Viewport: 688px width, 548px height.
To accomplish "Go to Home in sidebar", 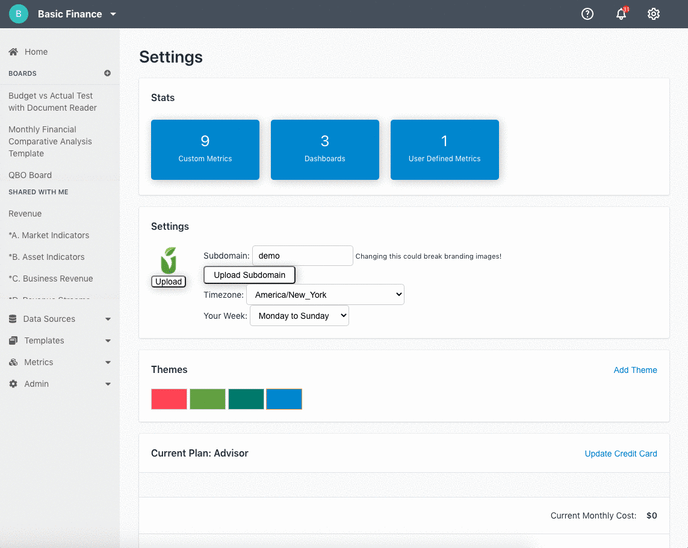I will tap(36, 52).
